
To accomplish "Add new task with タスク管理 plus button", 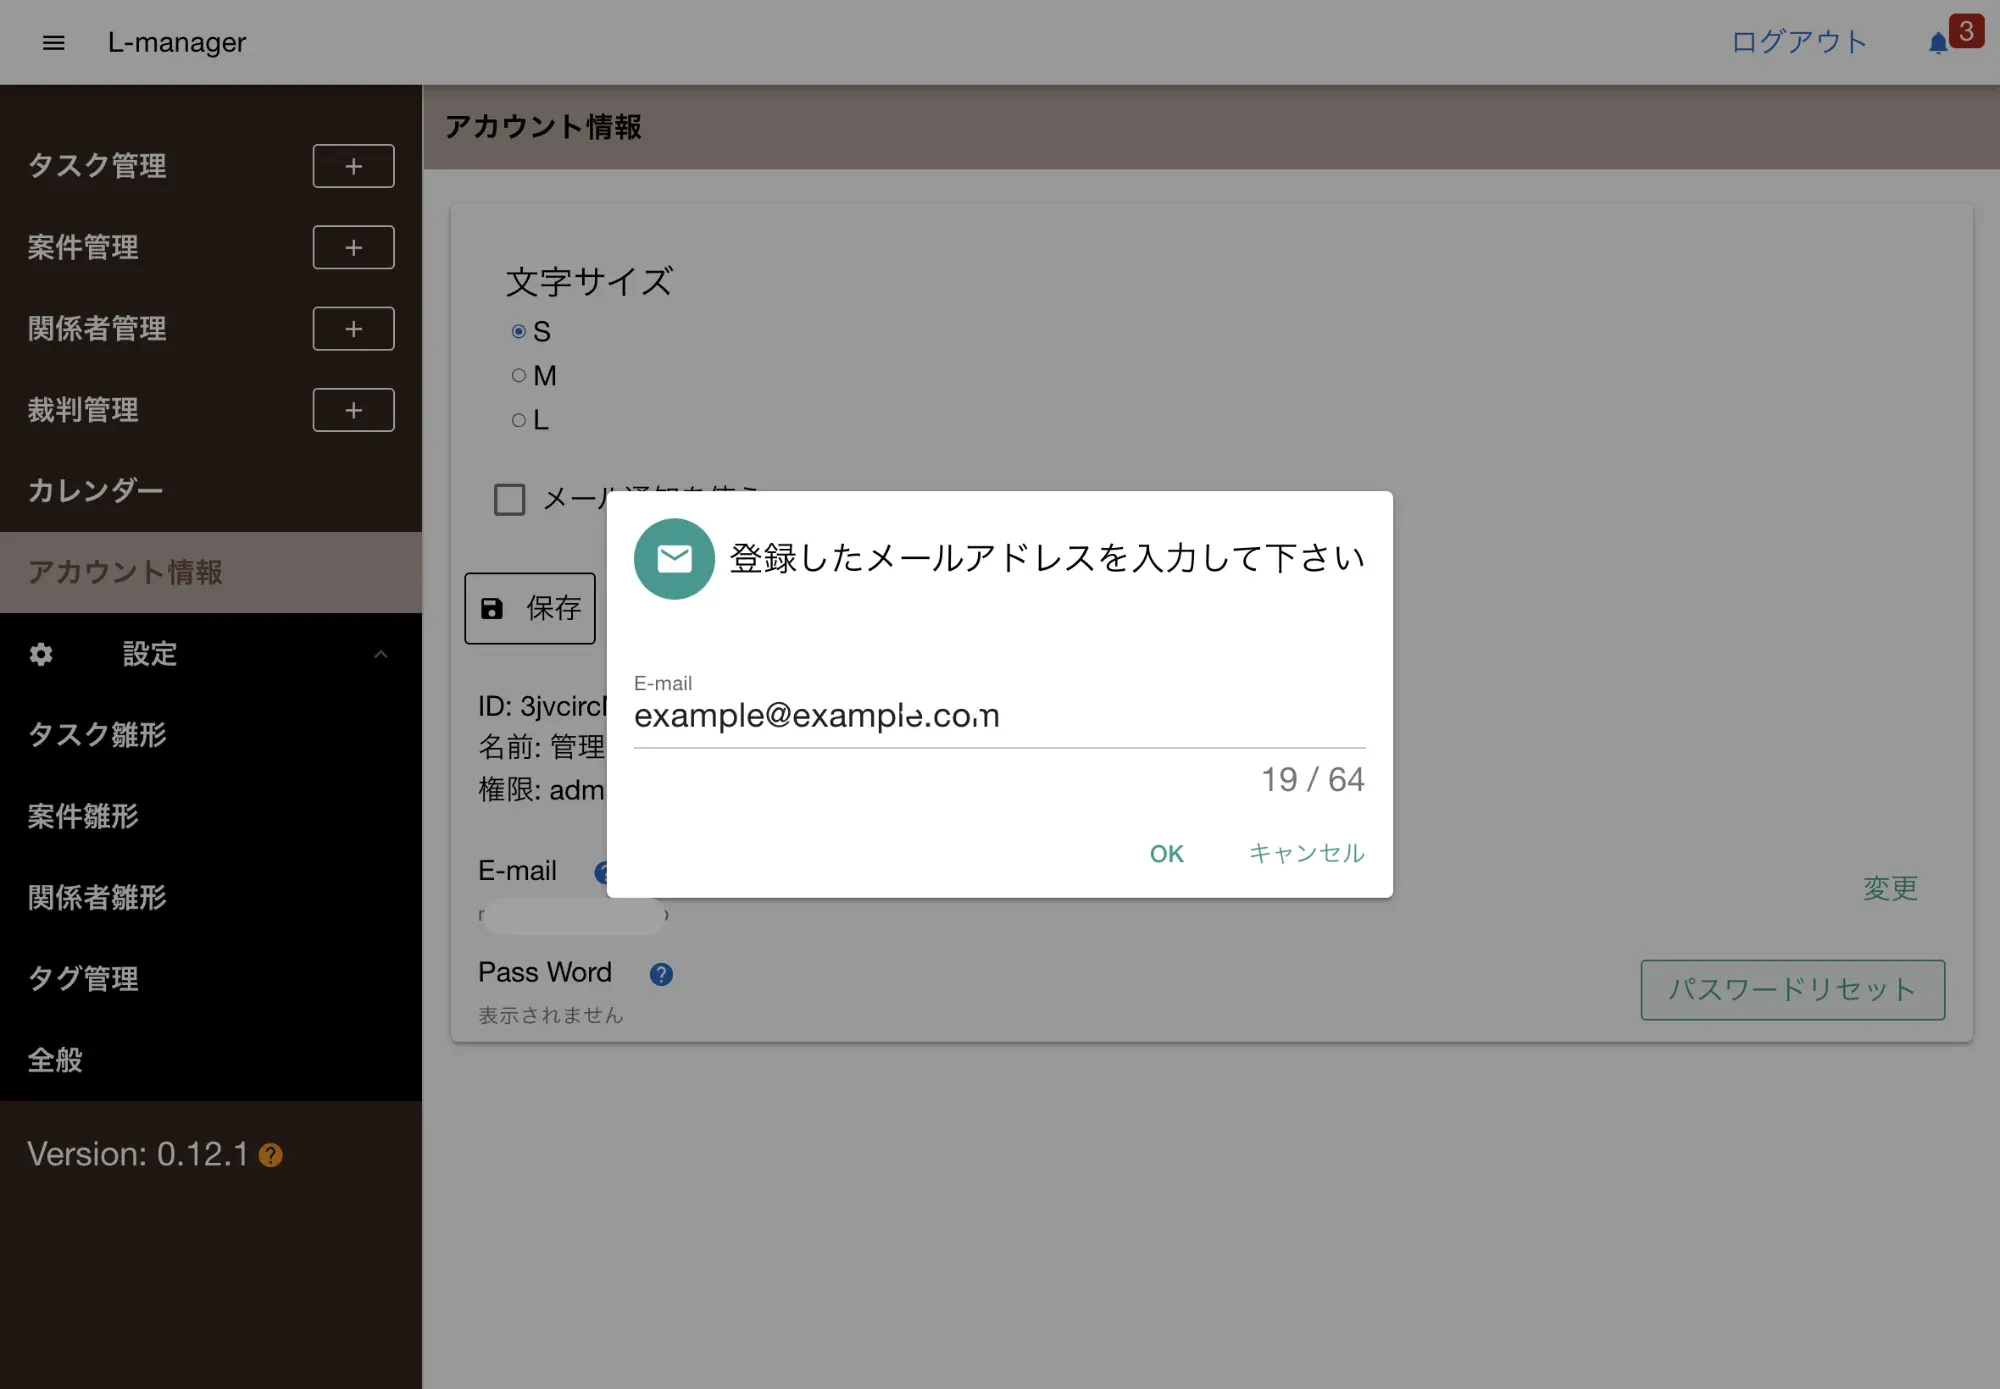I will 353,166.
